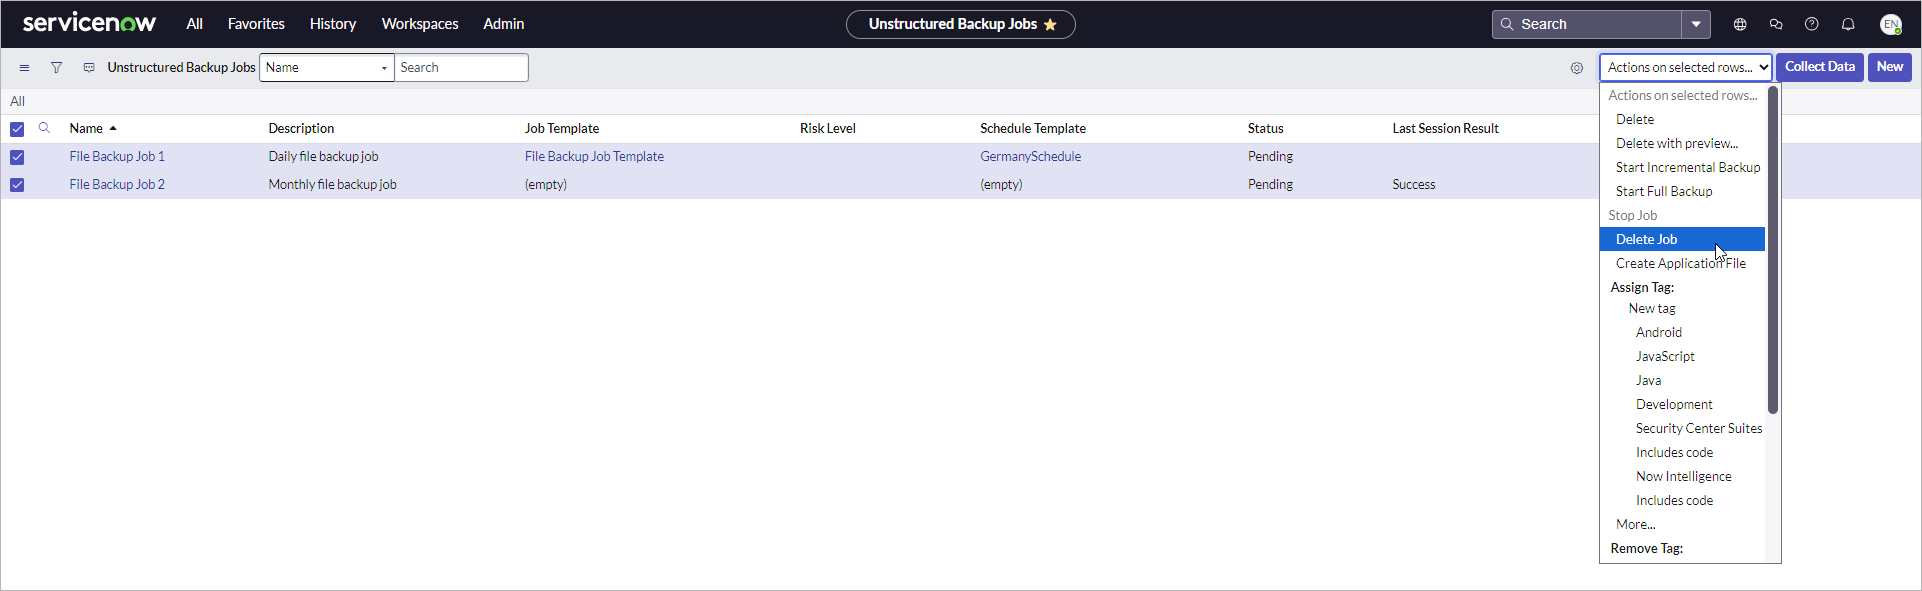
Task: Choose Create Application File
Action: [x=1682, y=263]
